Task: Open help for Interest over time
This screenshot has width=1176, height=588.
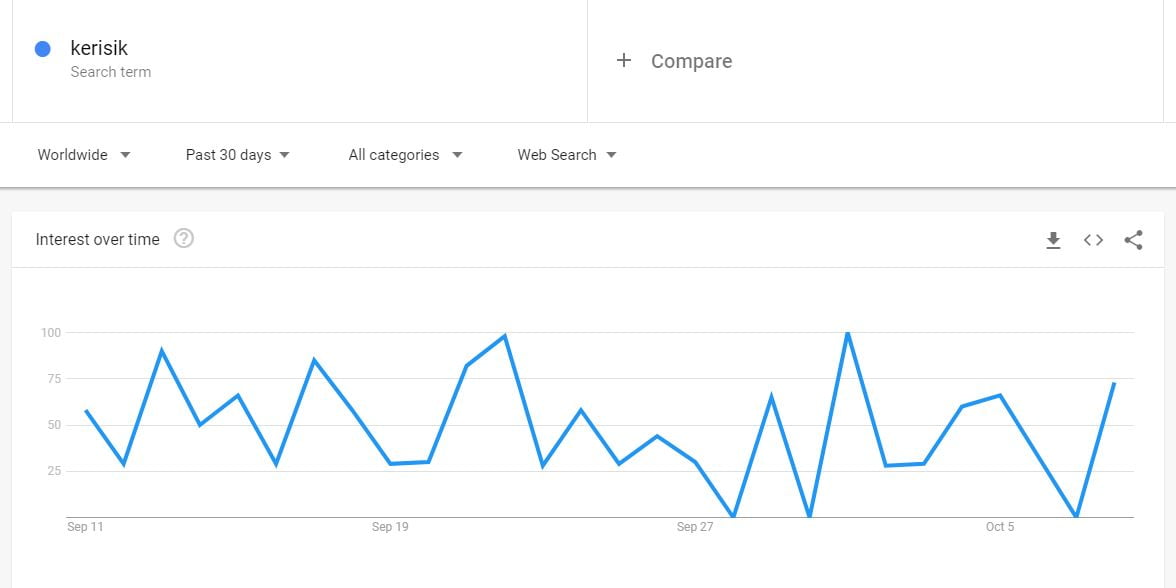Action: point(184,239)
